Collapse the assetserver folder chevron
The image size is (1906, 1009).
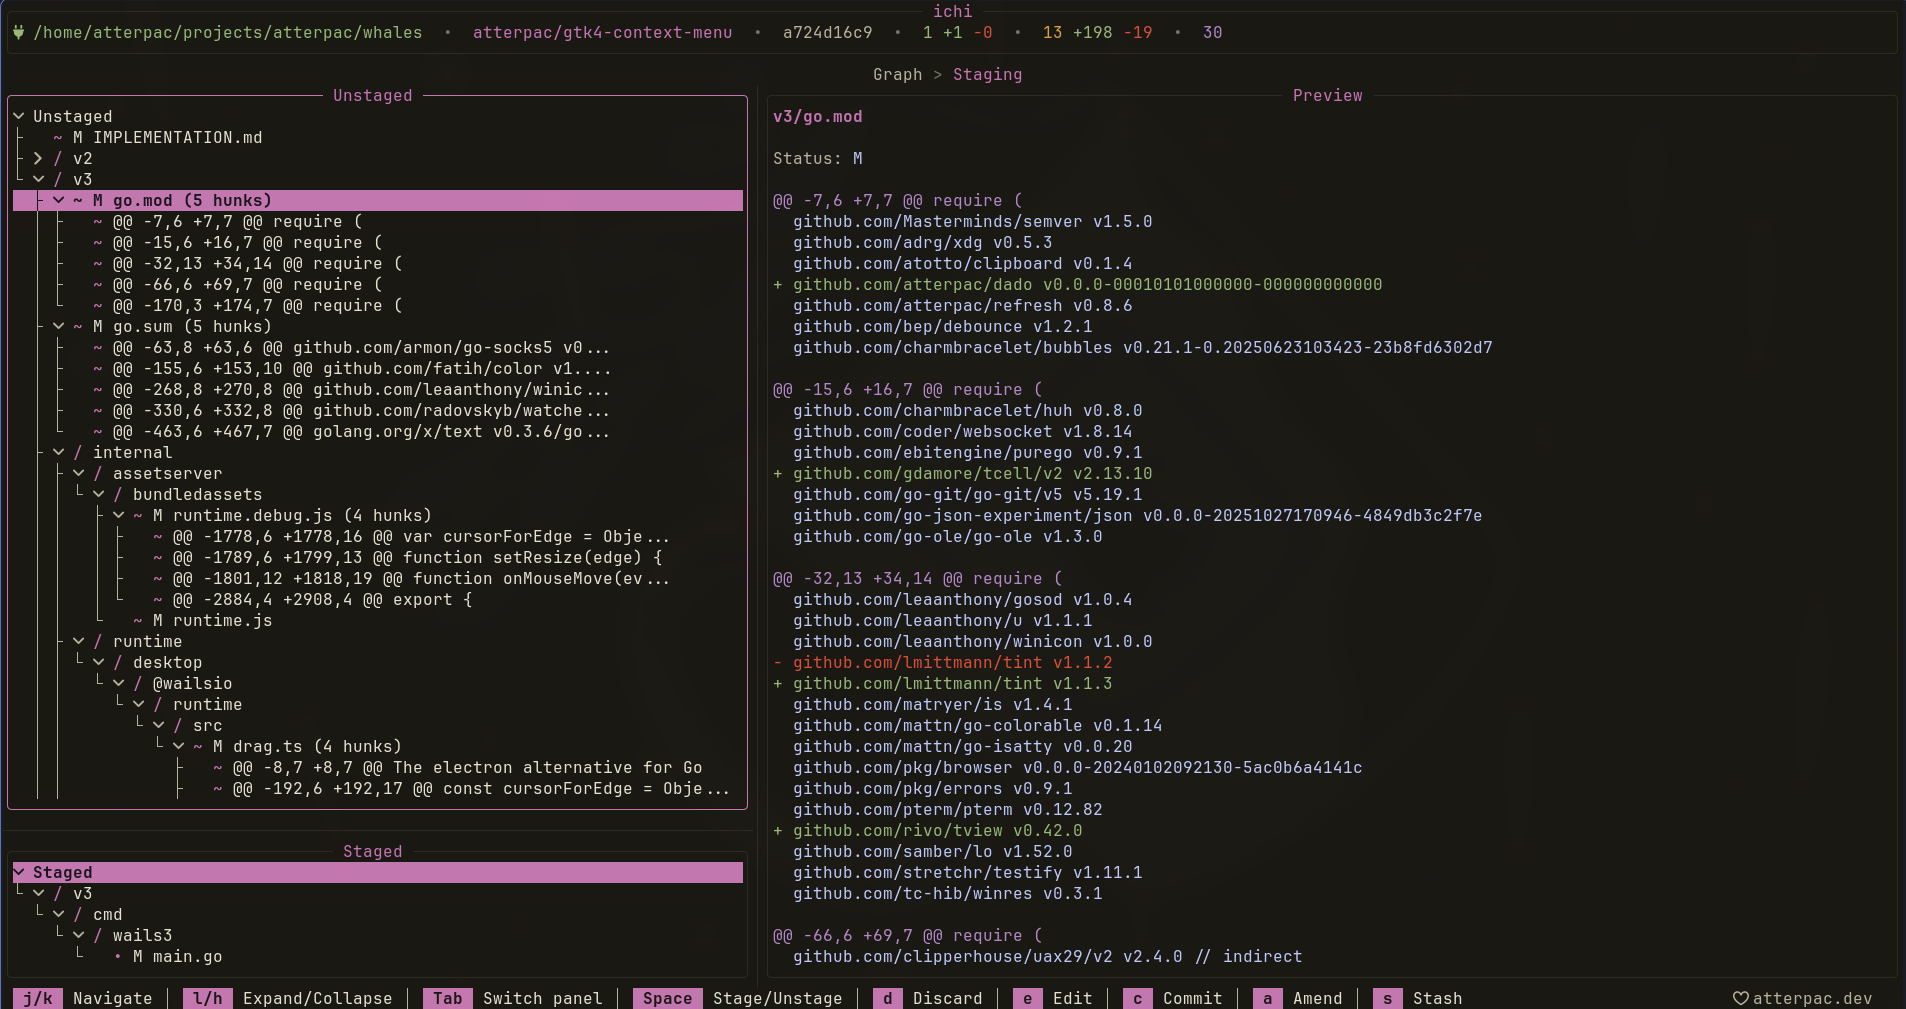79,473
